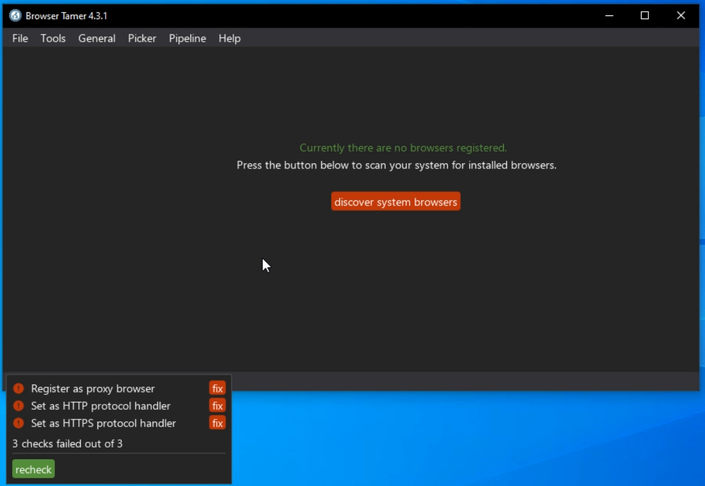Viewport: 705px width, 486px height.
Task: Open the Pipeline menu
Action: pos(187,38)
